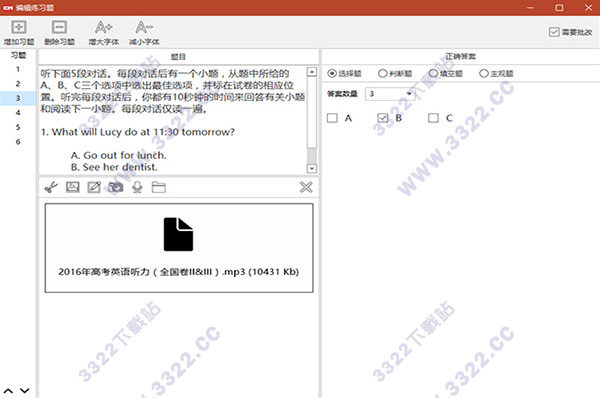The height and width of the screenshot is (398, 600).
Task: Click the attached mp3 file thumbnail
Action: tap(179, 248)
